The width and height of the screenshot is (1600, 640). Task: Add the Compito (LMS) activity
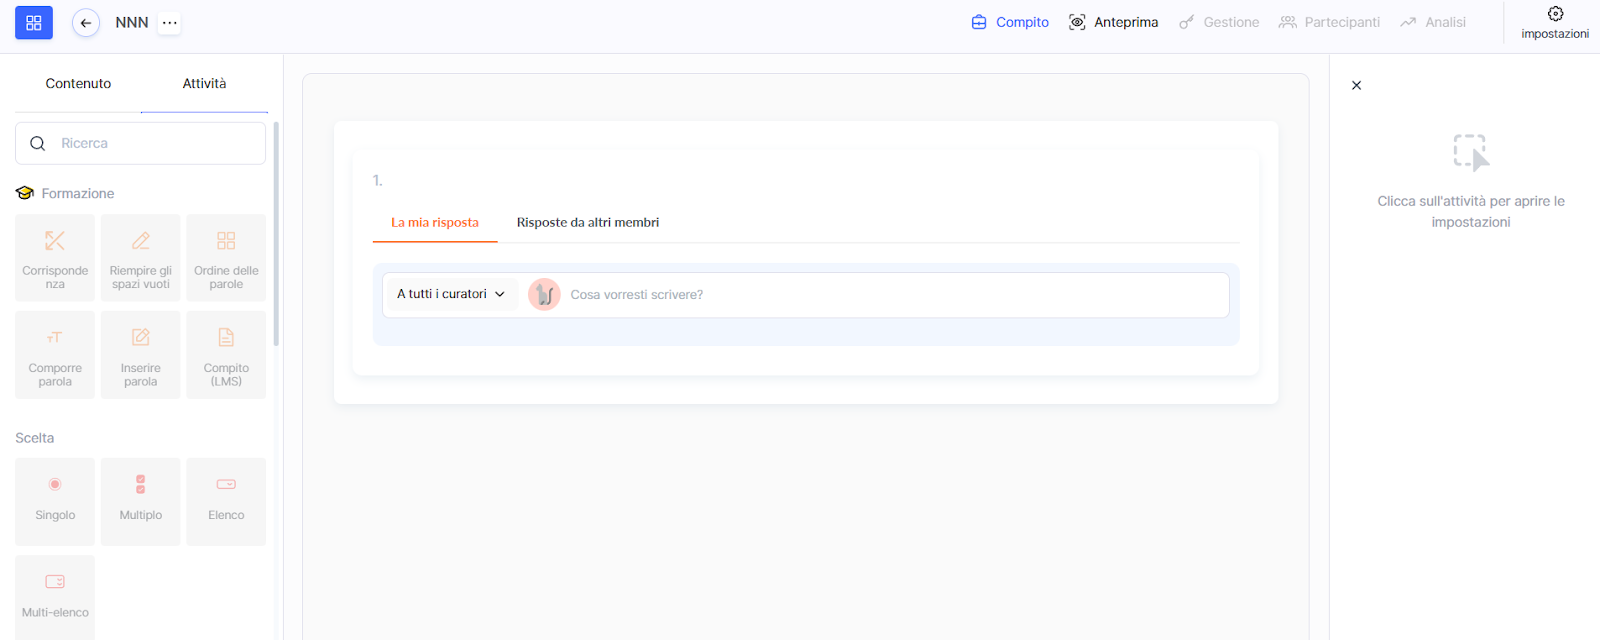[x=226, y=355]
